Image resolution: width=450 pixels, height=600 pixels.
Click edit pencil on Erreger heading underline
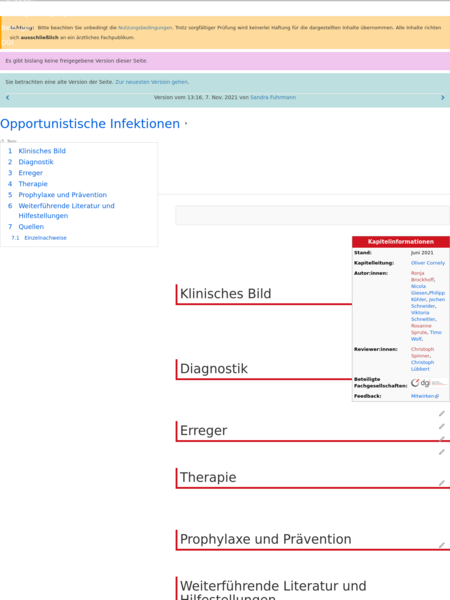pyautogui.click(x=442, y=439)
